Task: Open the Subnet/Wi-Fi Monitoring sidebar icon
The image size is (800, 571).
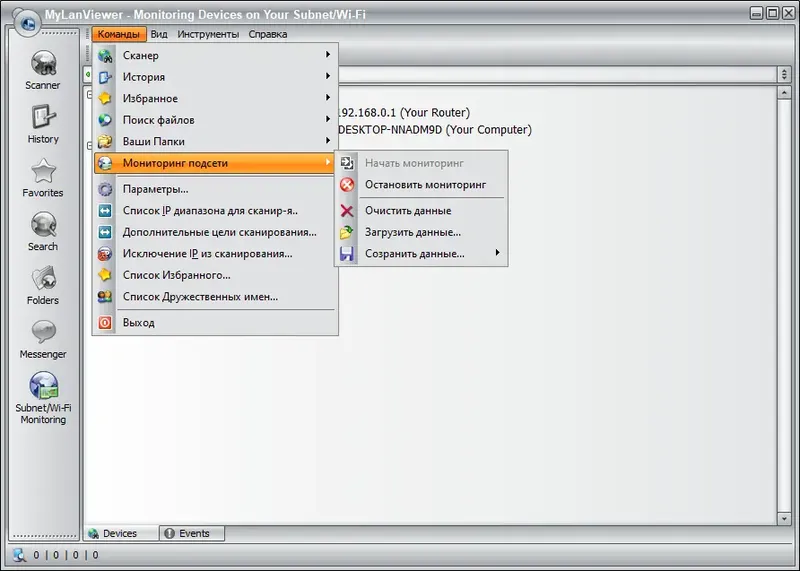Action: pos(43,386)
